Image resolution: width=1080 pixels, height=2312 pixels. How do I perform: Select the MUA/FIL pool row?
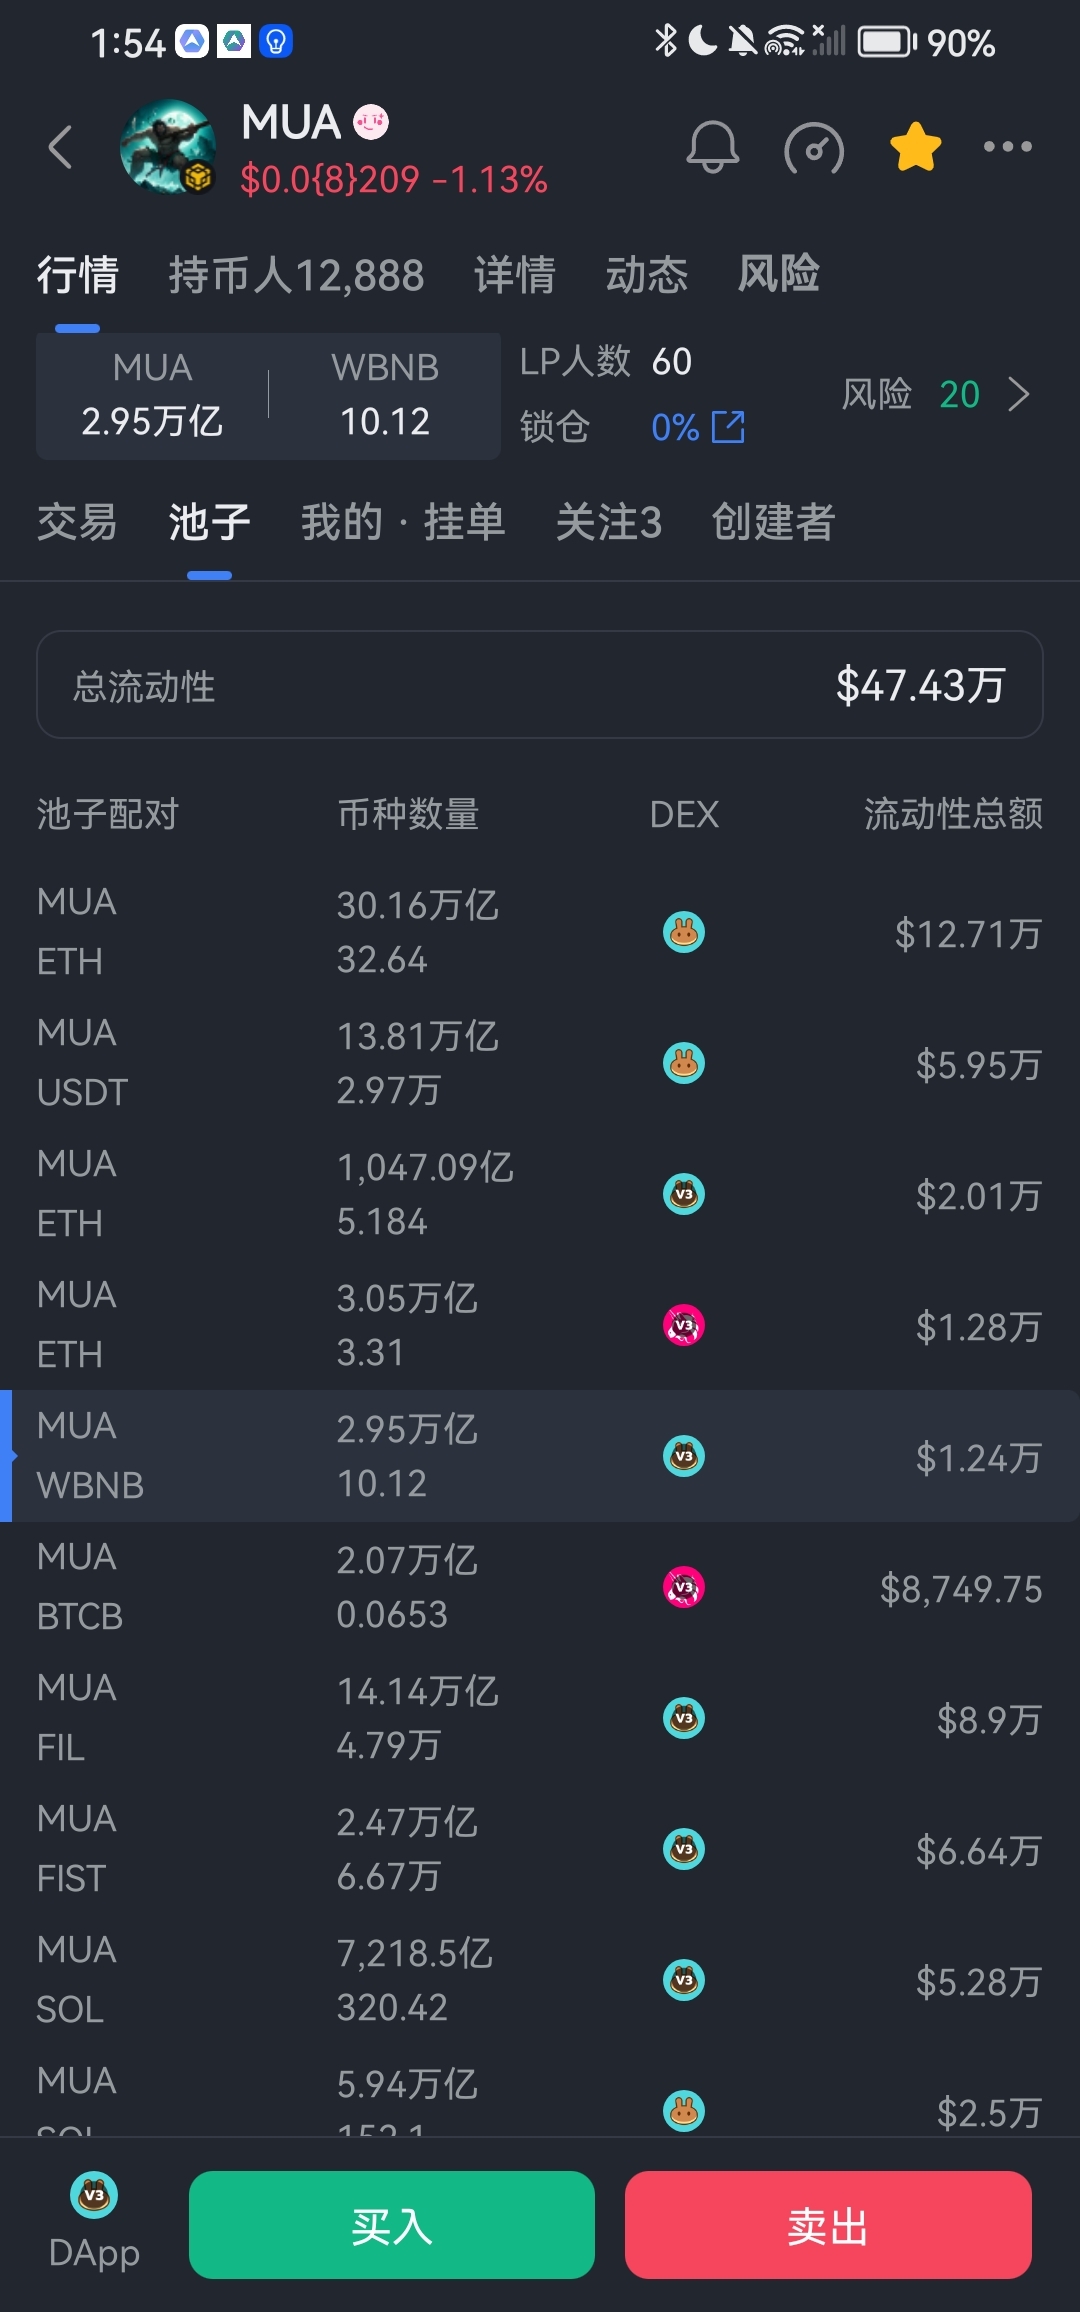[540, 1718]
